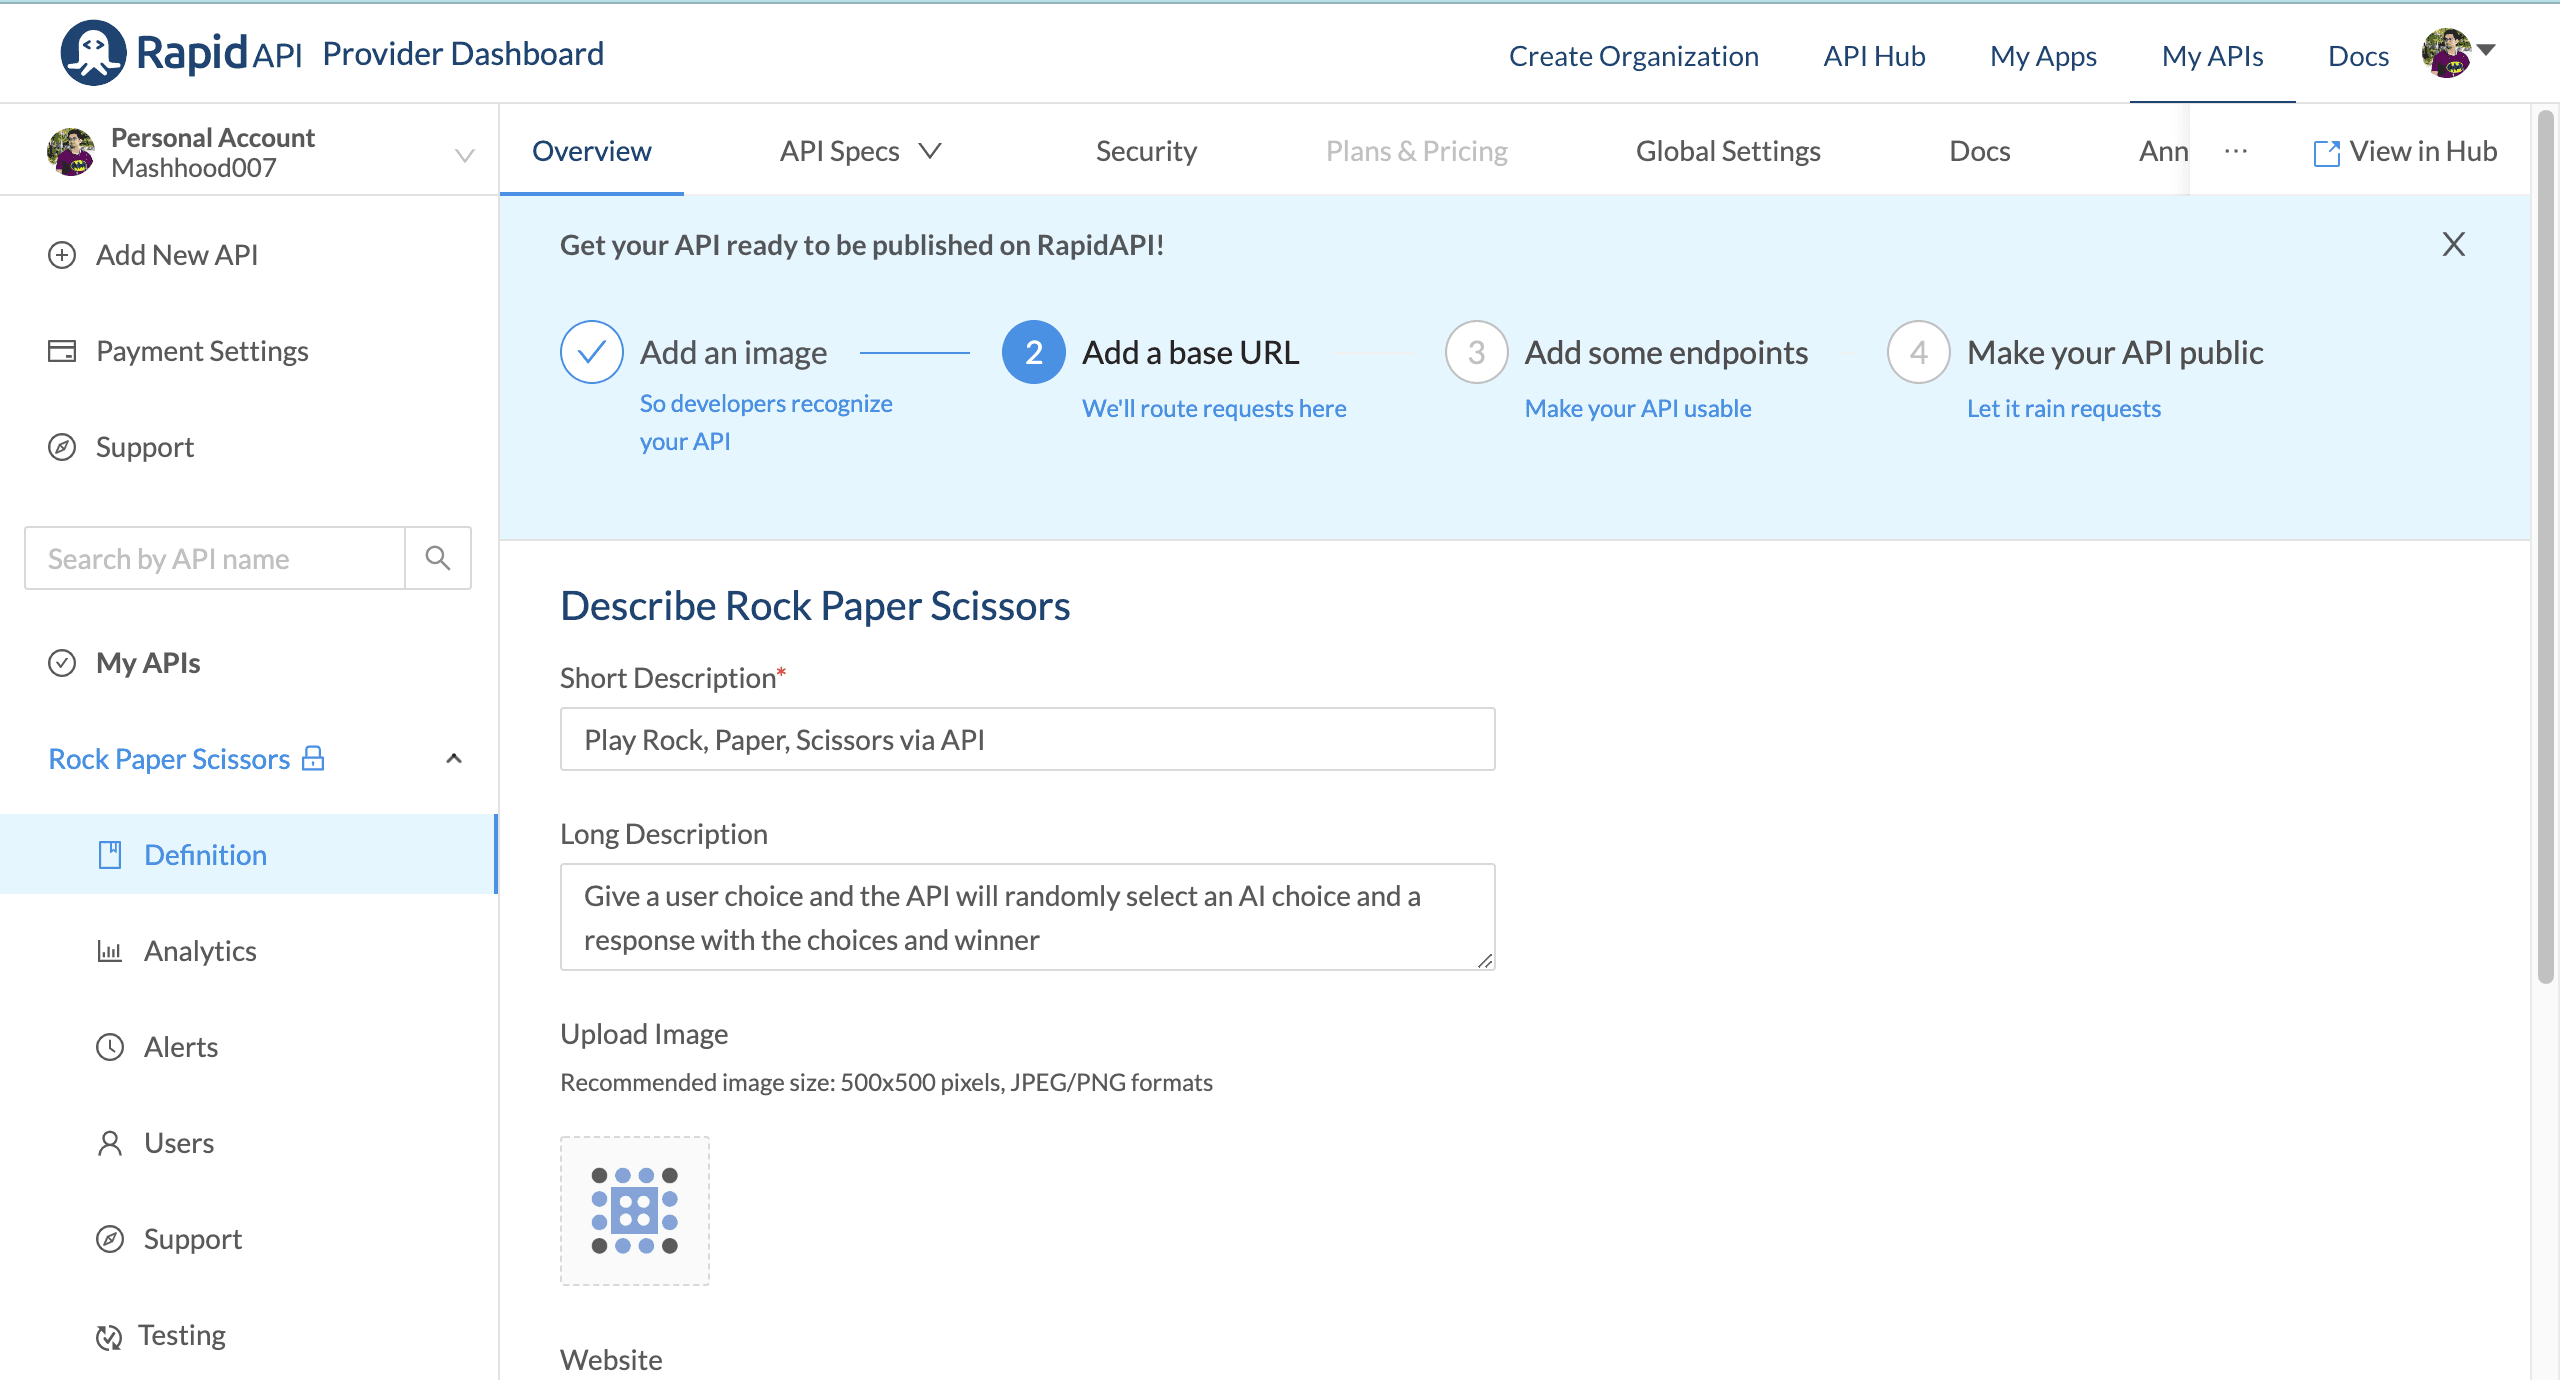Open the user avatar menu in header

(2446, 53)
